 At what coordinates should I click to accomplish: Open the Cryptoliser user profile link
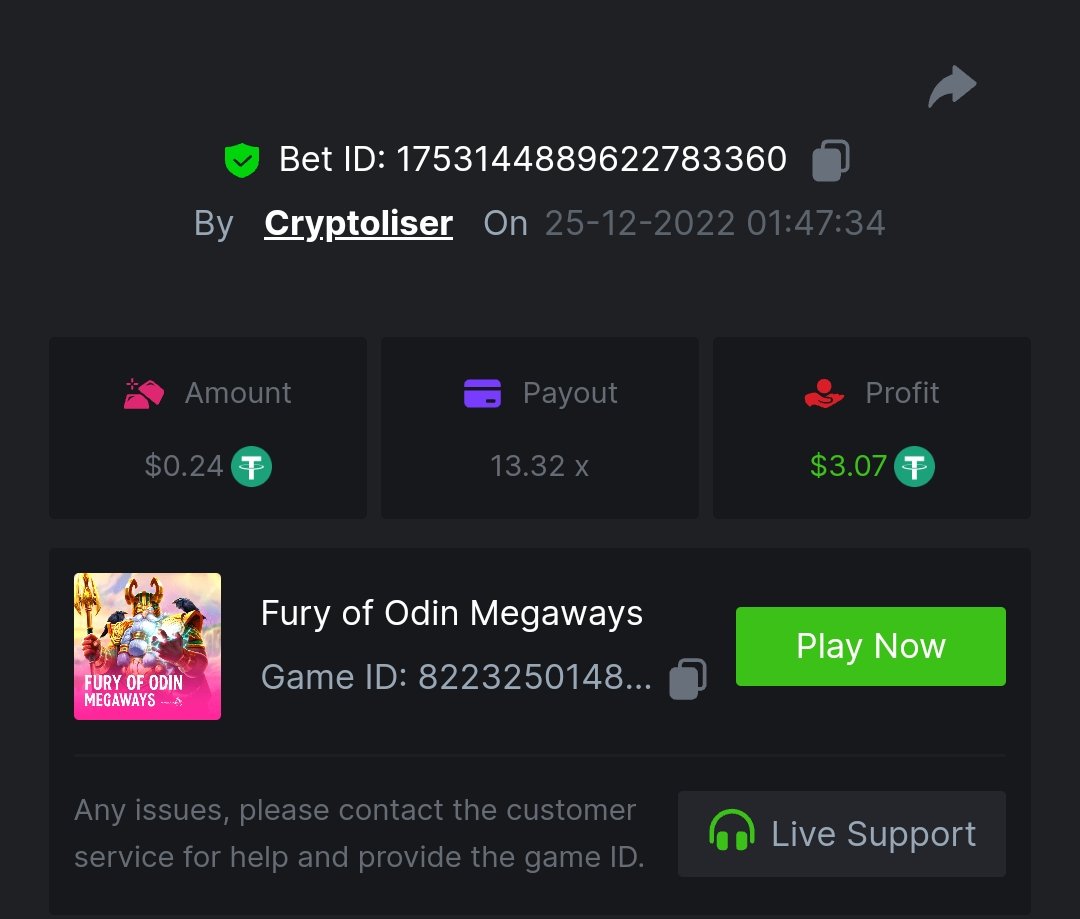coord(358,223)
